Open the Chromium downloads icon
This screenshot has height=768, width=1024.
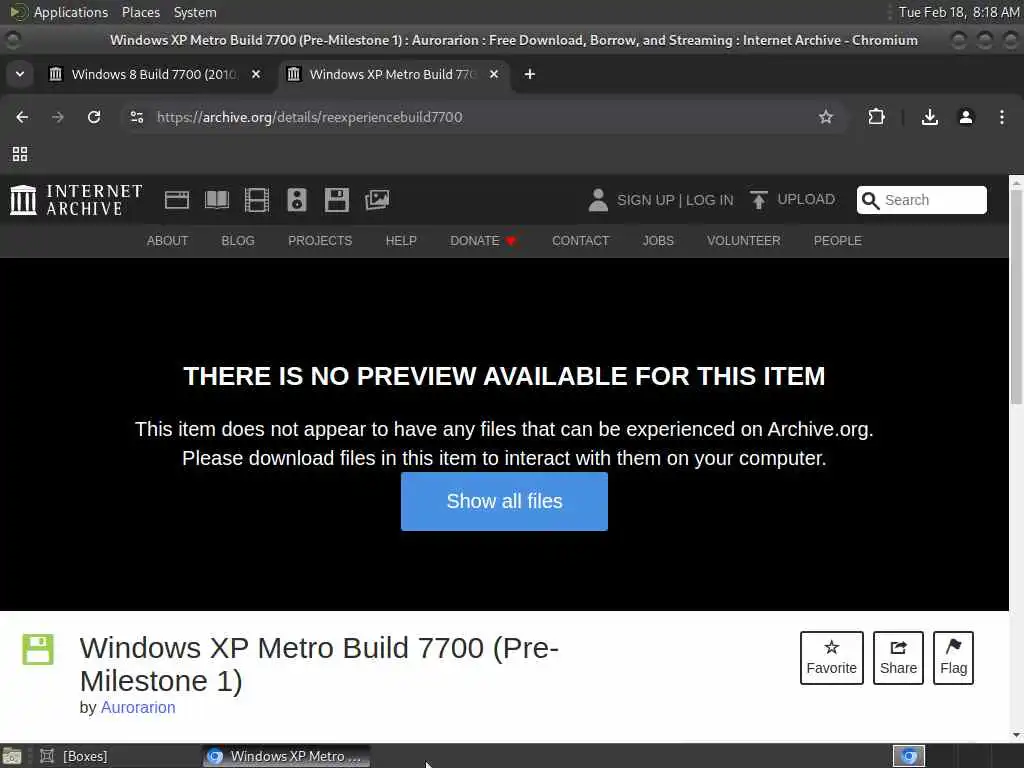click(930, 117)
